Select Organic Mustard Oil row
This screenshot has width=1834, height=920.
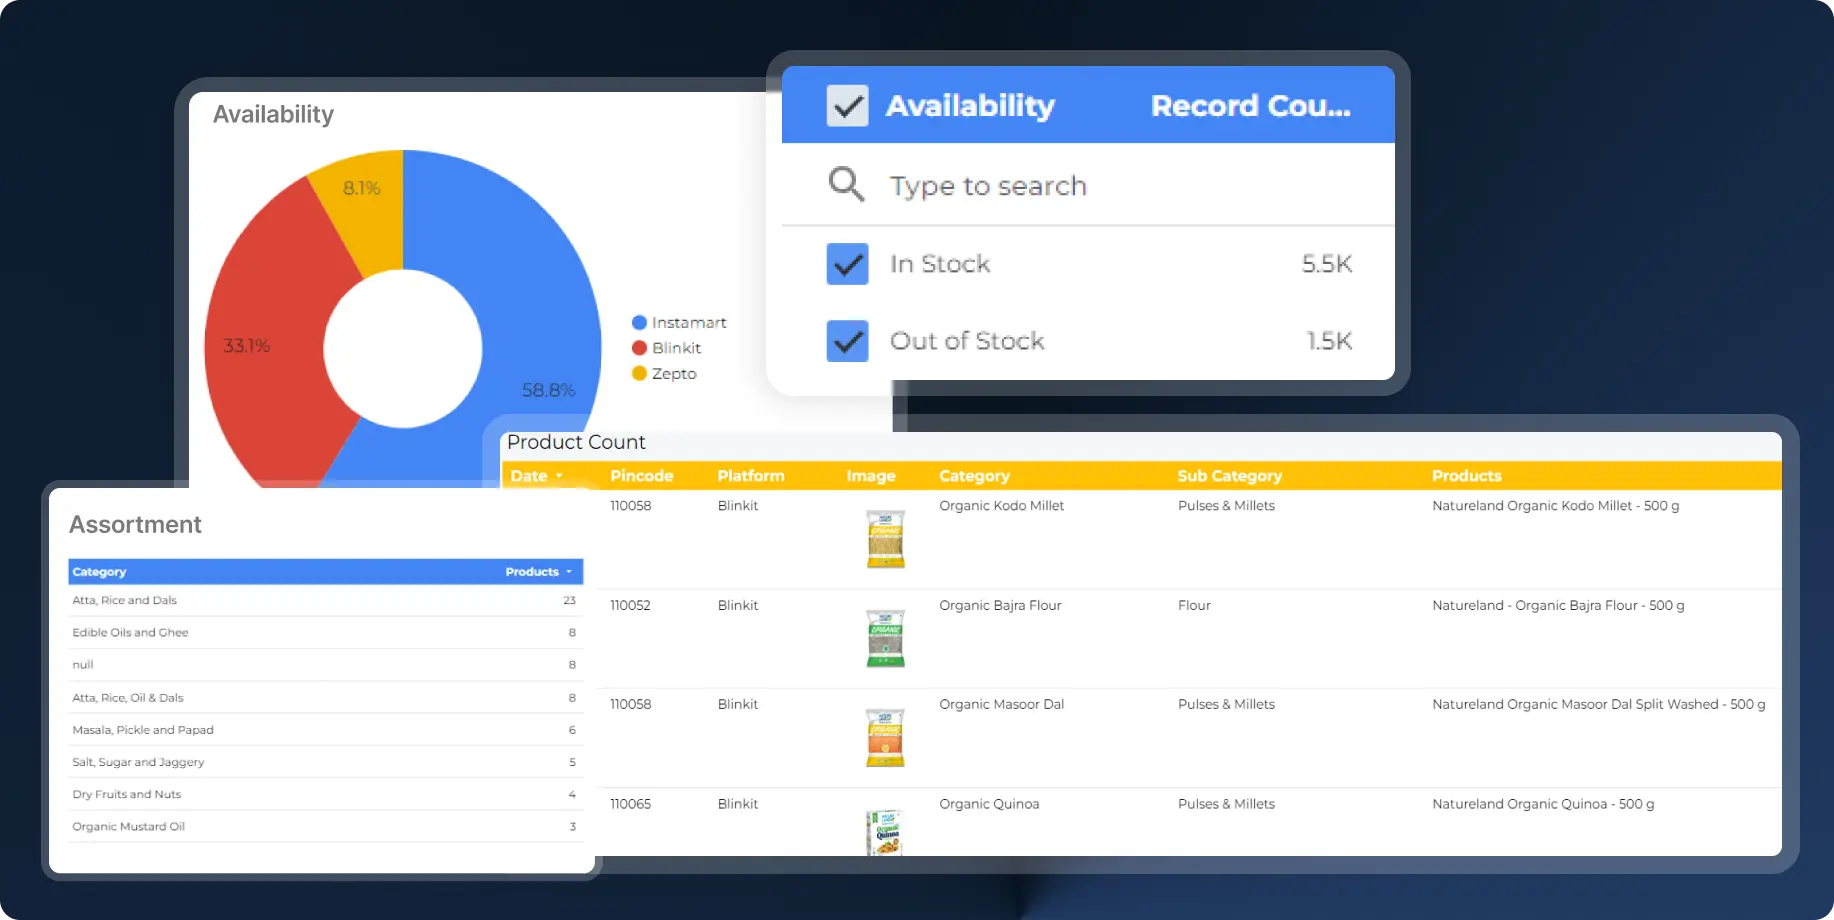[325, 827]
